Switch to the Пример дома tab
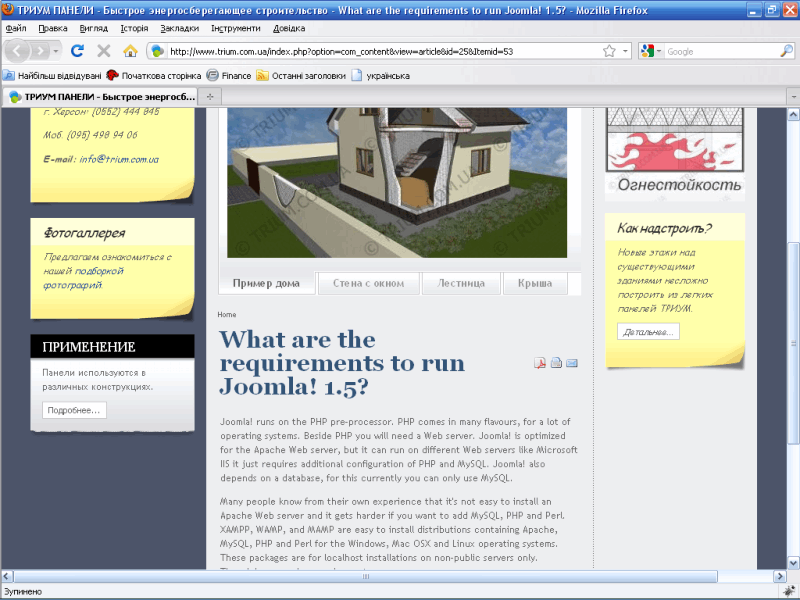 click(x=266, y=283)
